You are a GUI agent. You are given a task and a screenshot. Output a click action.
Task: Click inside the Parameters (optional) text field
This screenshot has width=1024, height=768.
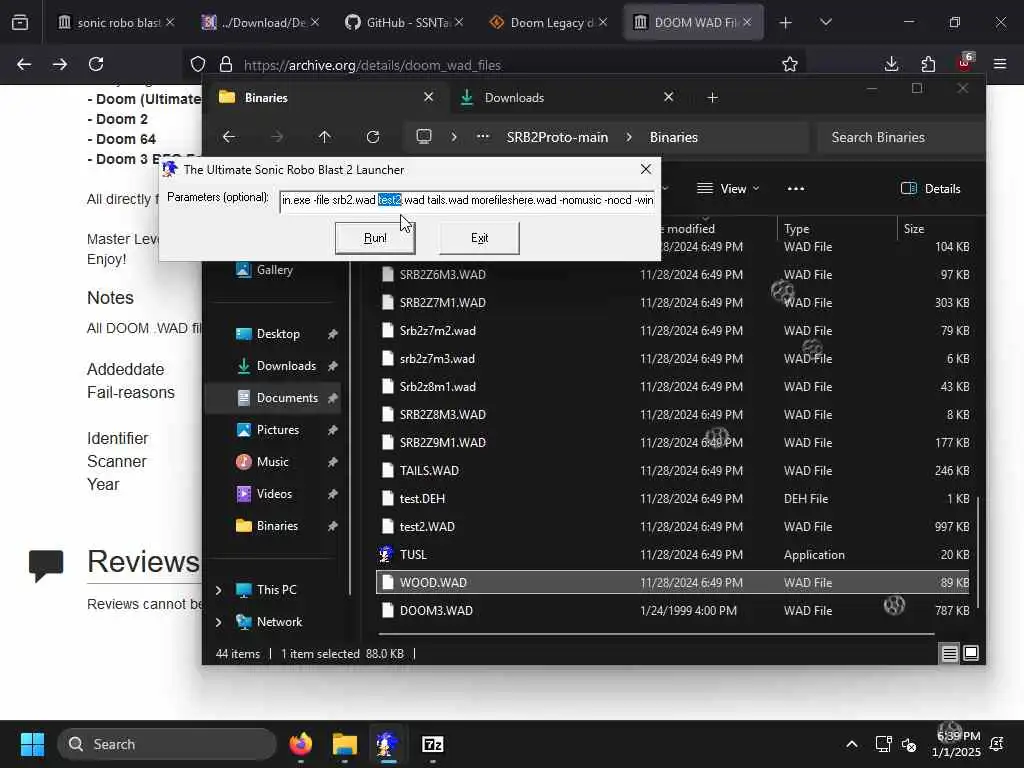coord(467,200)
